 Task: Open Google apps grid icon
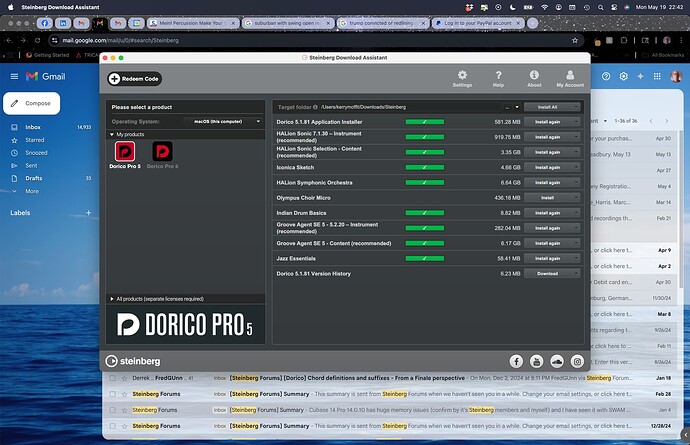657,76
